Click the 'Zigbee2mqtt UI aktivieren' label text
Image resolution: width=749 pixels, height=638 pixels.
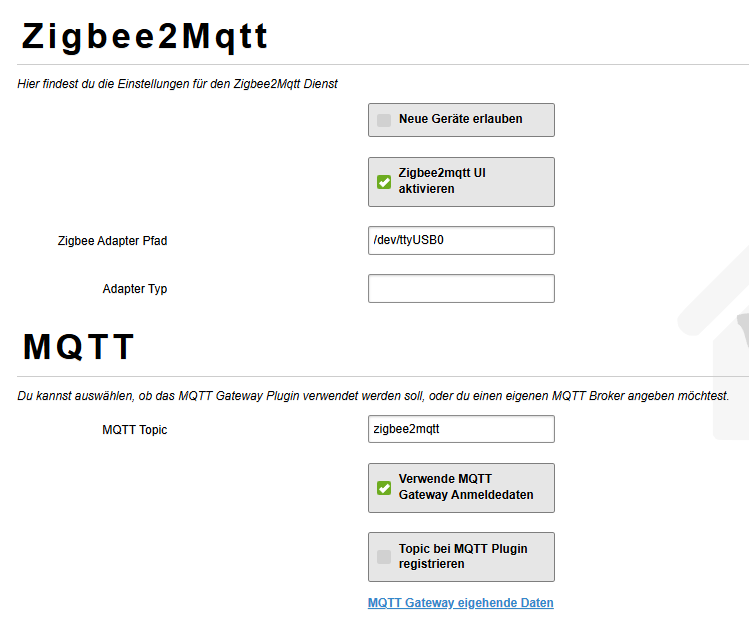coord(442,181)
